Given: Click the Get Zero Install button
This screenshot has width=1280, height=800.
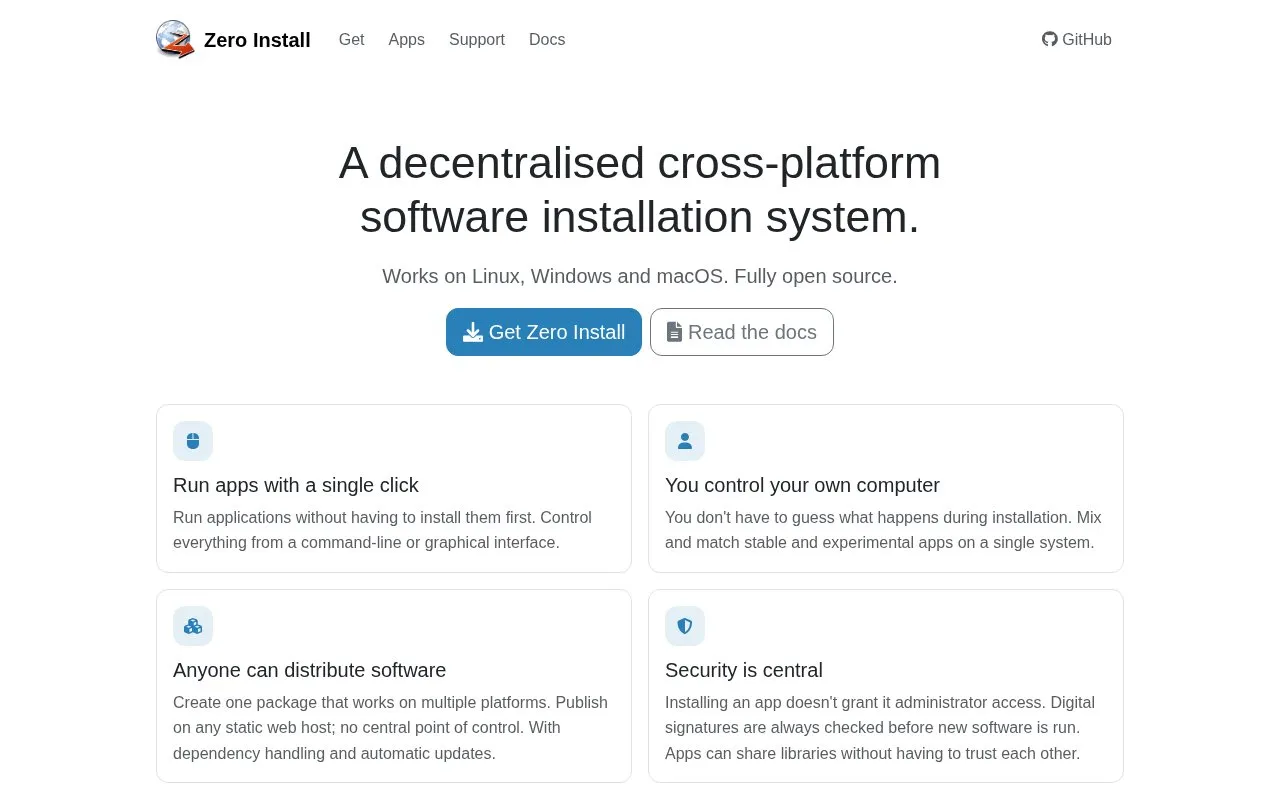Looking at the screenshot, I should (544, 332).
